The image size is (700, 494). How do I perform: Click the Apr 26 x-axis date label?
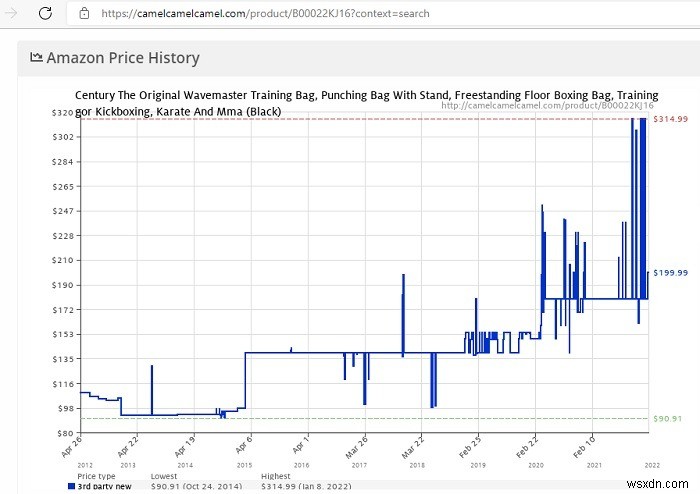(x=72, y=447)
